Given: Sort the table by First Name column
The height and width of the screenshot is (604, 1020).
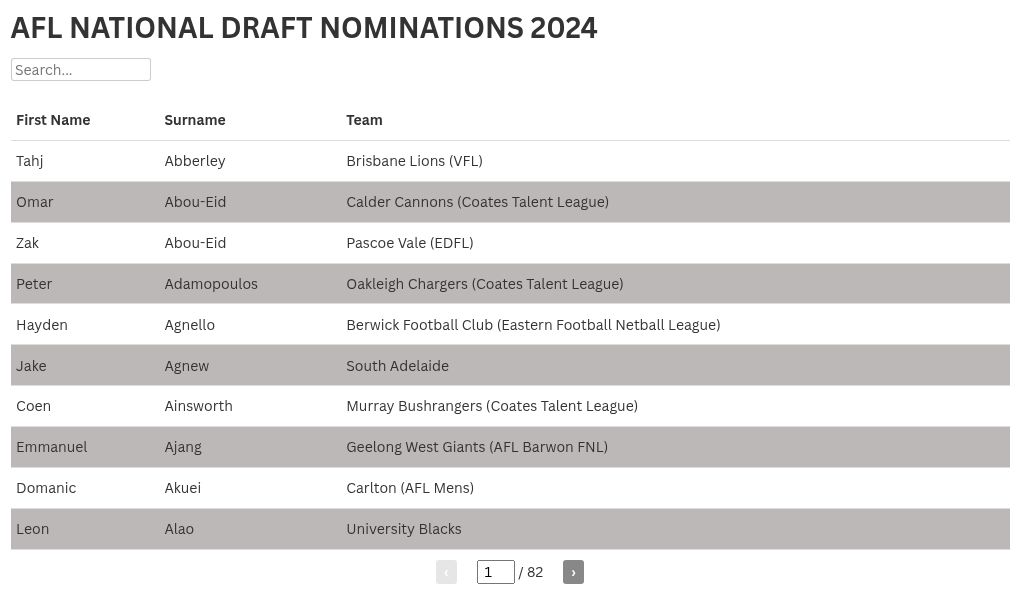Looking at the screenshot, I should pyautogui.click(x=53, y=120).
